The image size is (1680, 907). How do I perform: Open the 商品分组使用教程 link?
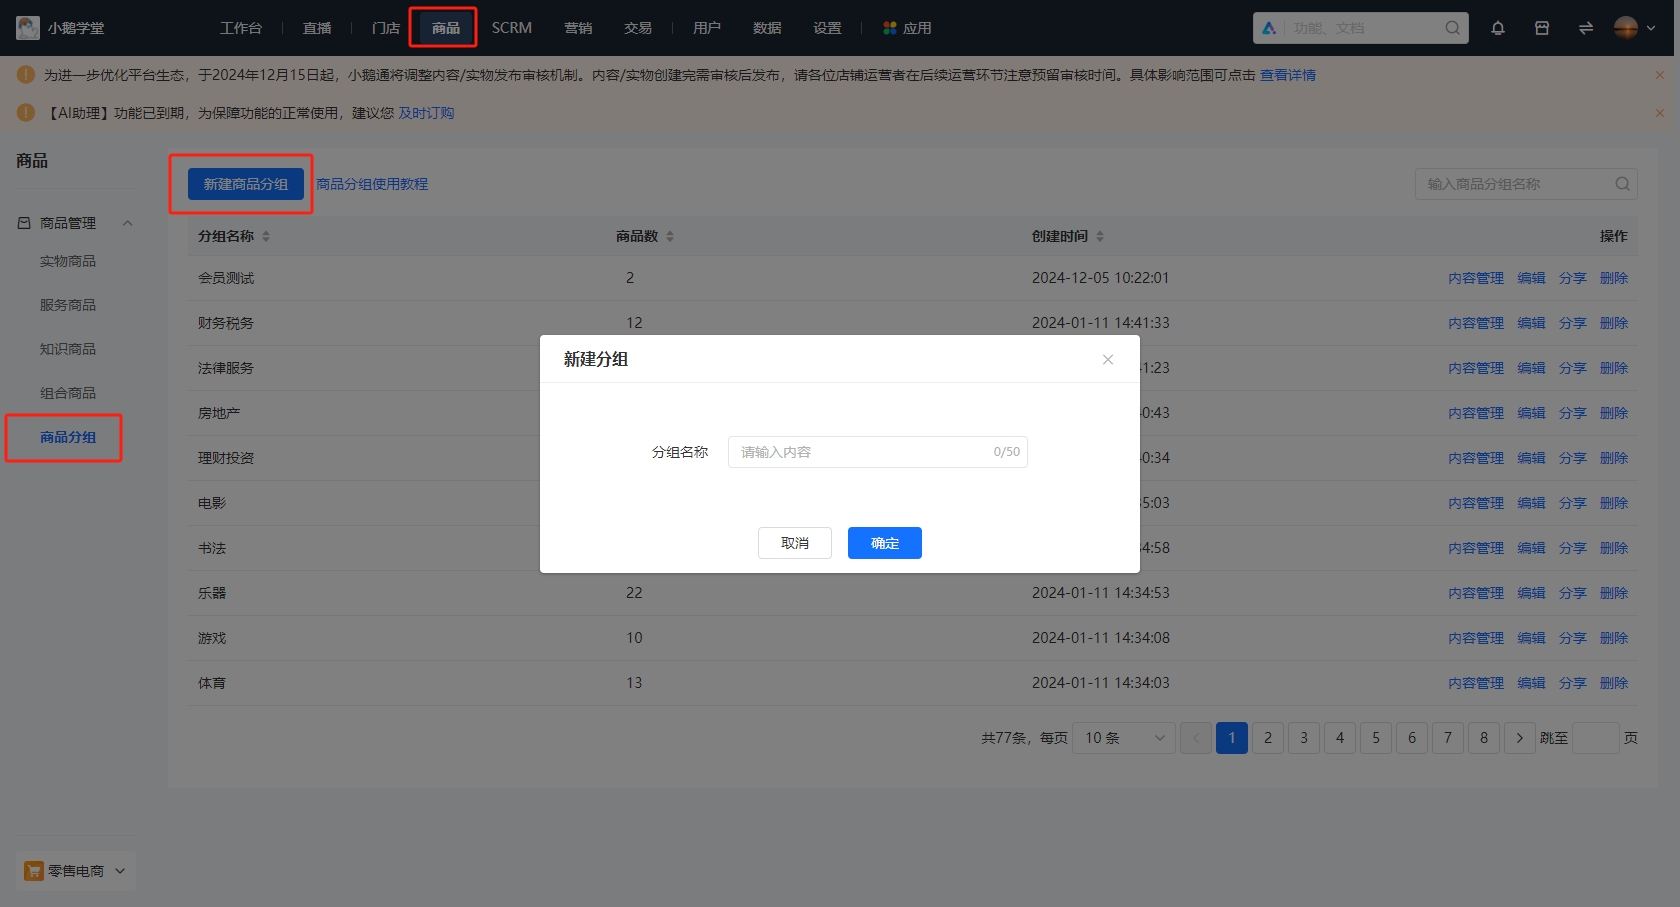point(372,183)
